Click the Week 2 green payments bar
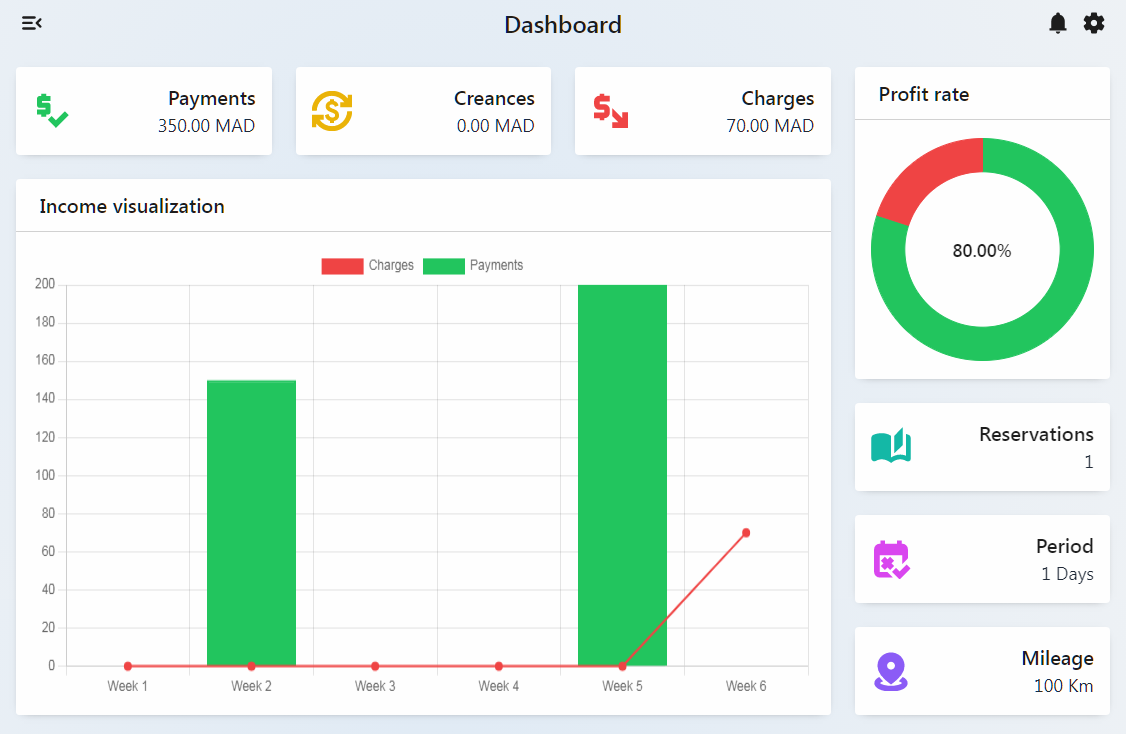1126x734 pixels. [x=251, y=520]
